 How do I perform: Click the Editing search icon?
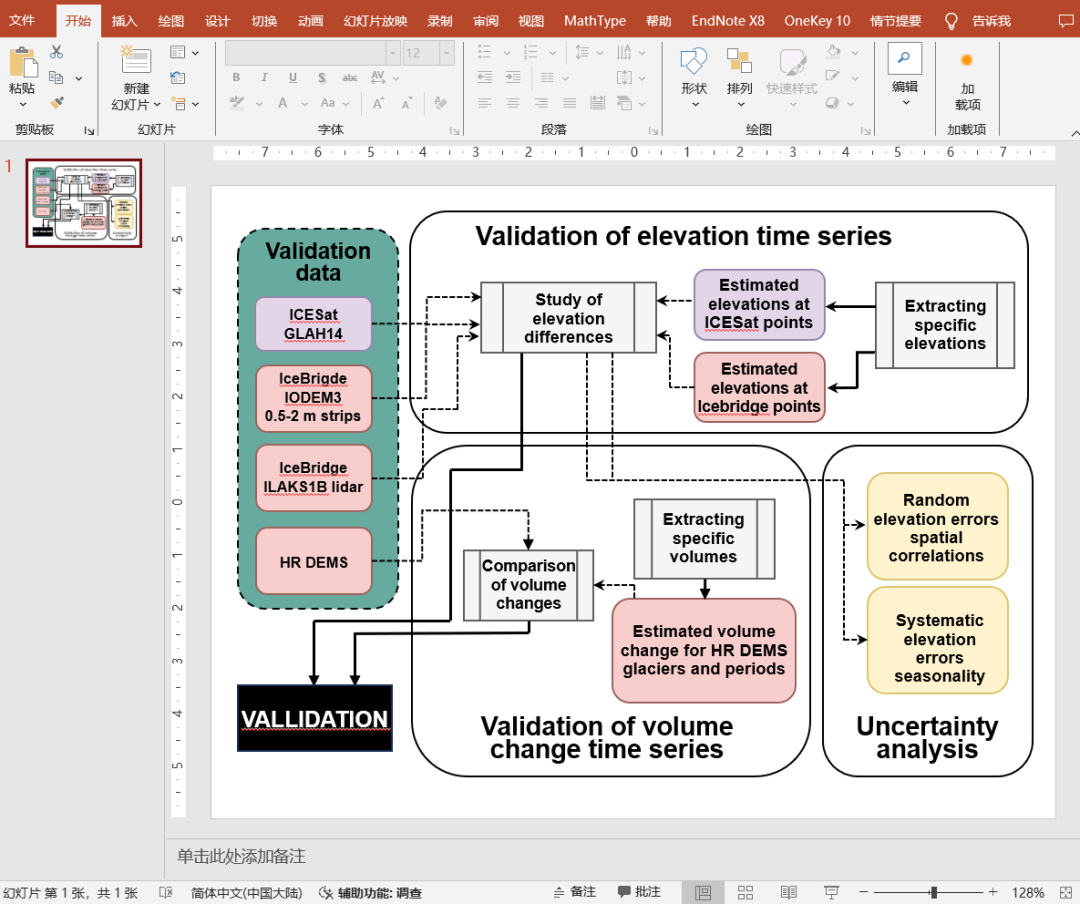[x=904, y=59]
